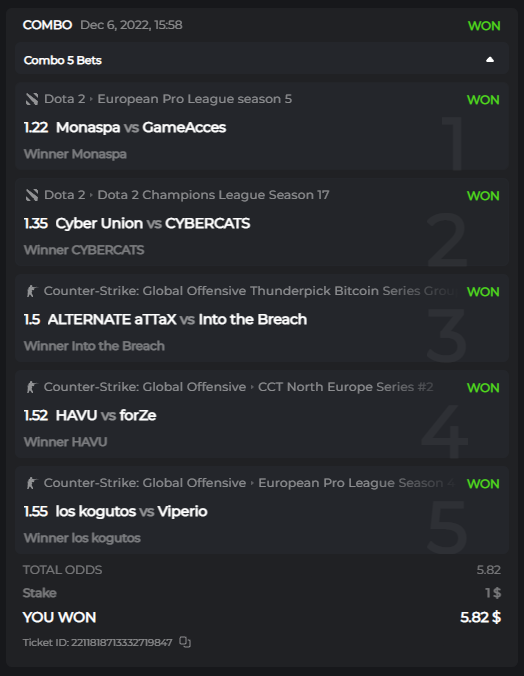The image size is (524, 676).
Task: Select European Pro League season 5 breadcrumb
Action: pyautogui.click(x=195, y=99)
